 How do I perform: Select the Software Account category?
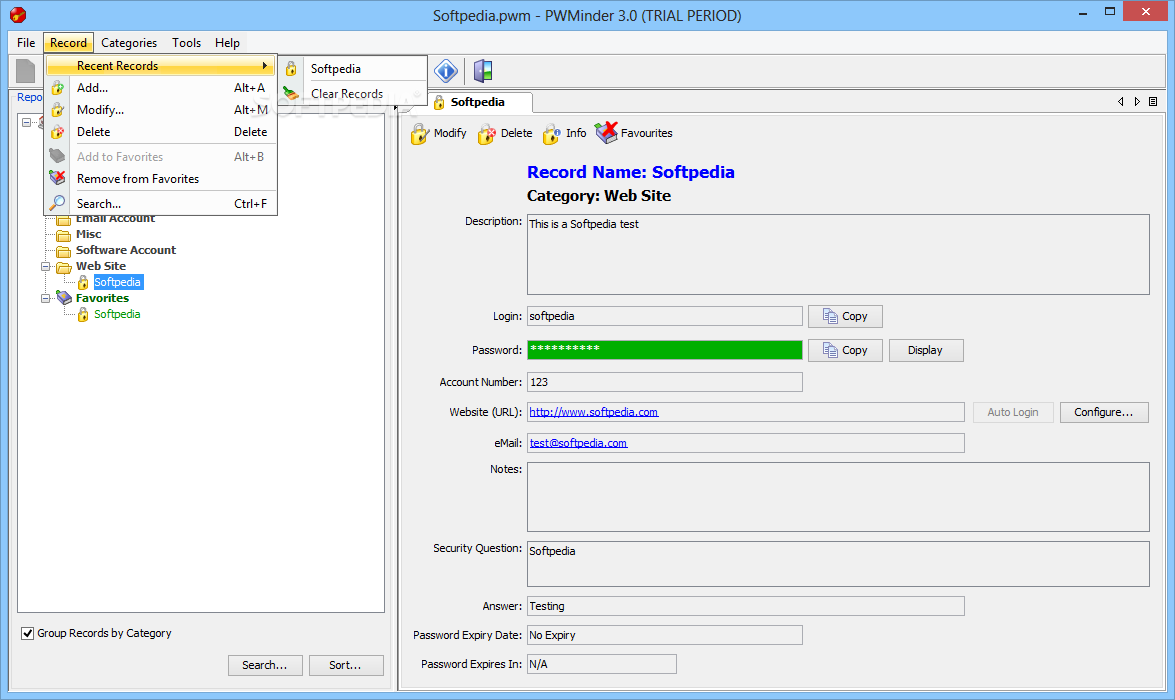[x=126, y=250]
